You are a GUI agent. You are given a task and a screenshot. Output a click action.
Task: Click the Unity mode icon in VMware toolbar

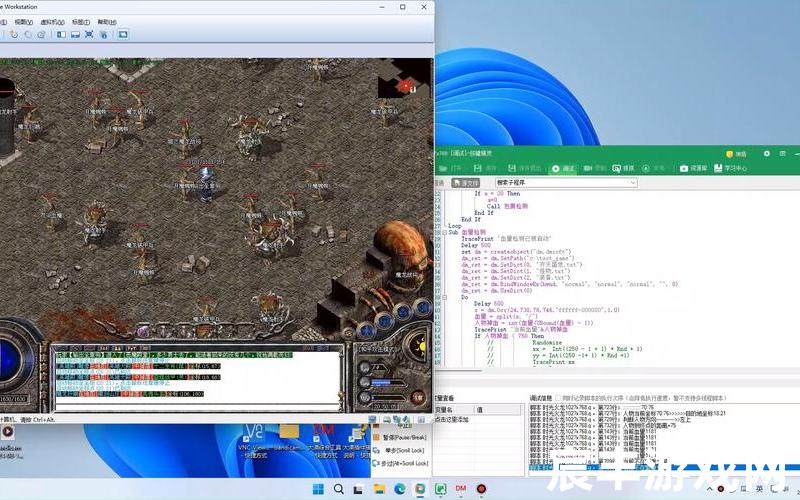104,35
